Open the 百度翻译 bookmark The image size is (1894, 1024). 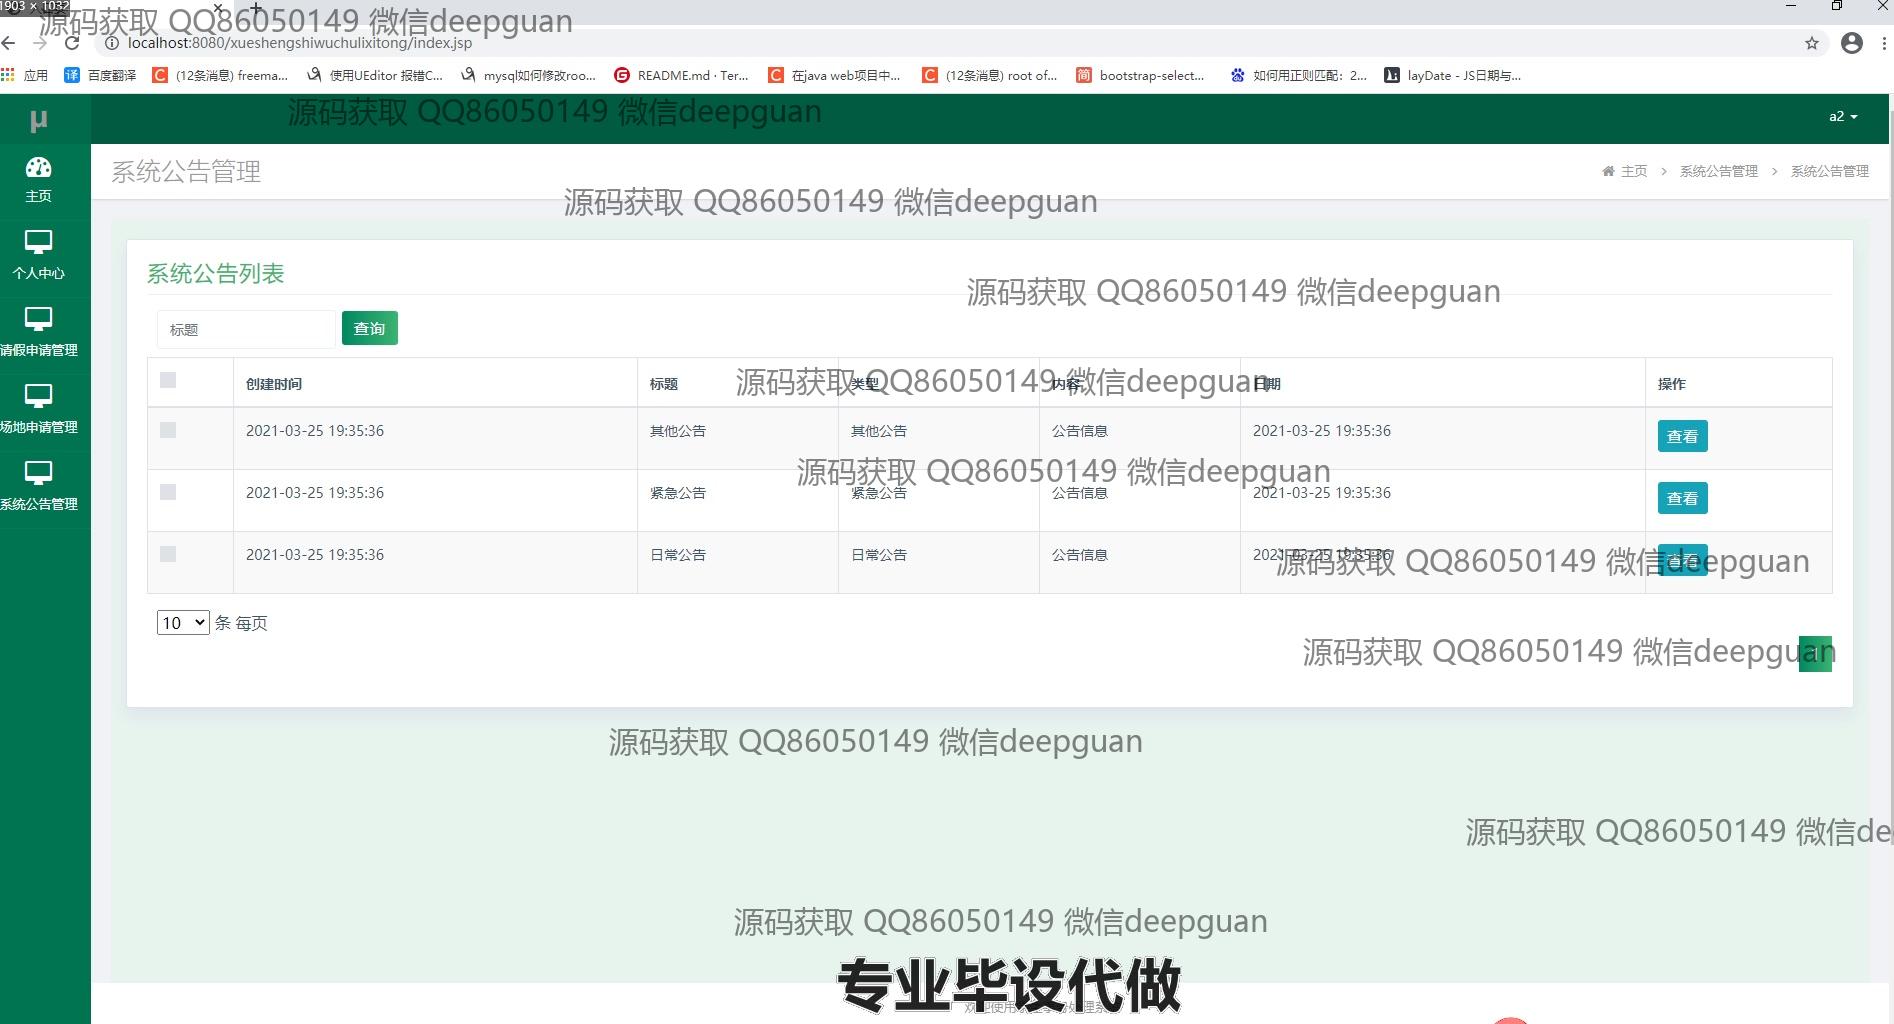(101, 75)
